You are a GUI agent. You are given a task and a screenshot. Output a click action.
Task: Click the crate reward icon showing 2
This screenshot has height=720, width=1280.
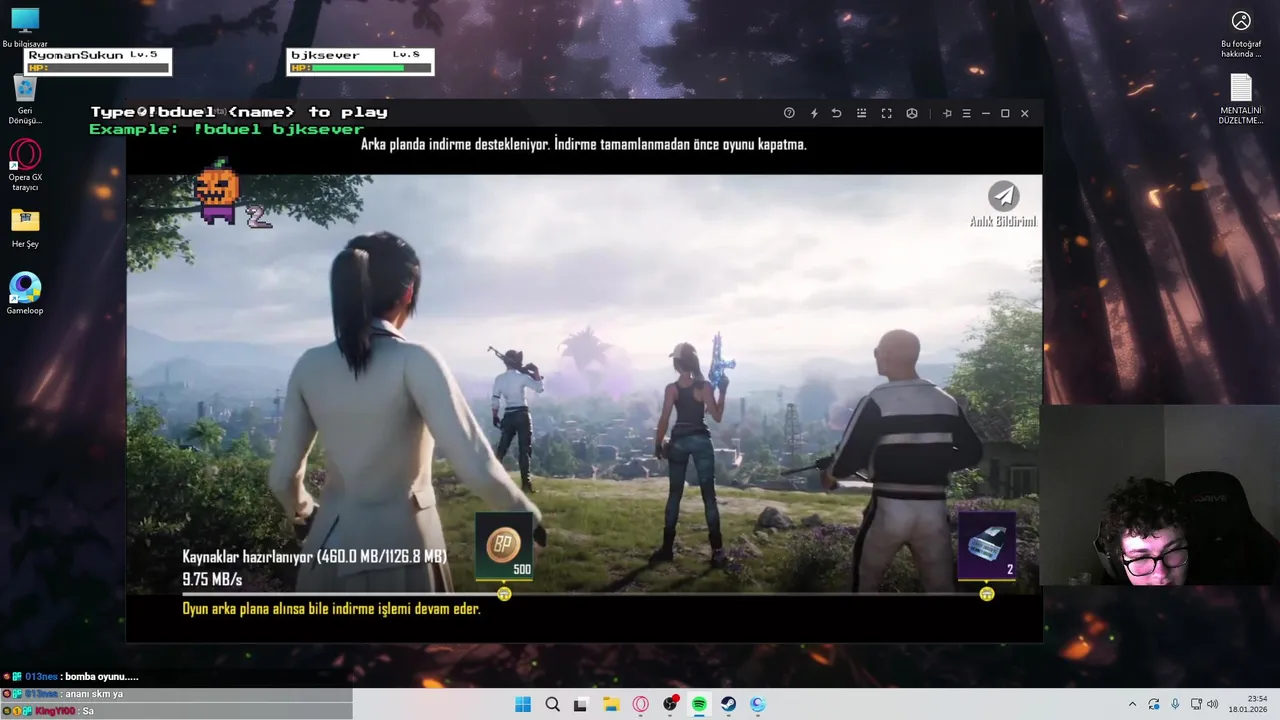coord(987,546)
